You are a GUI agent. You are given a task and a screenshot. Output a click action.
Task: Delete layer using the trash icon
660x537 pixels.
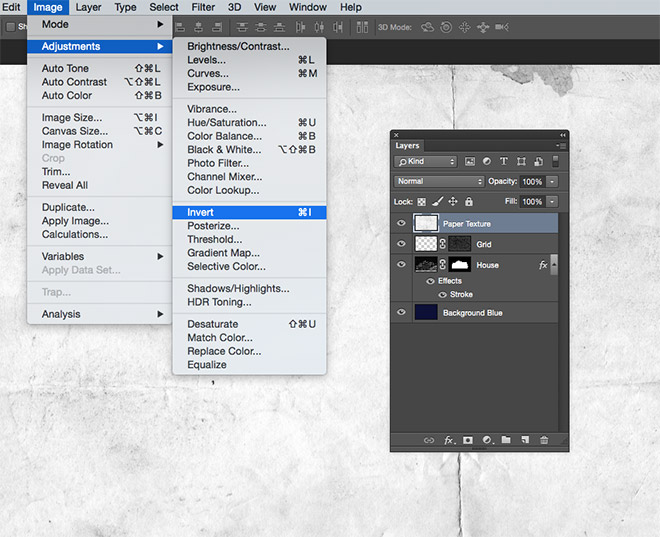(544, 440)
